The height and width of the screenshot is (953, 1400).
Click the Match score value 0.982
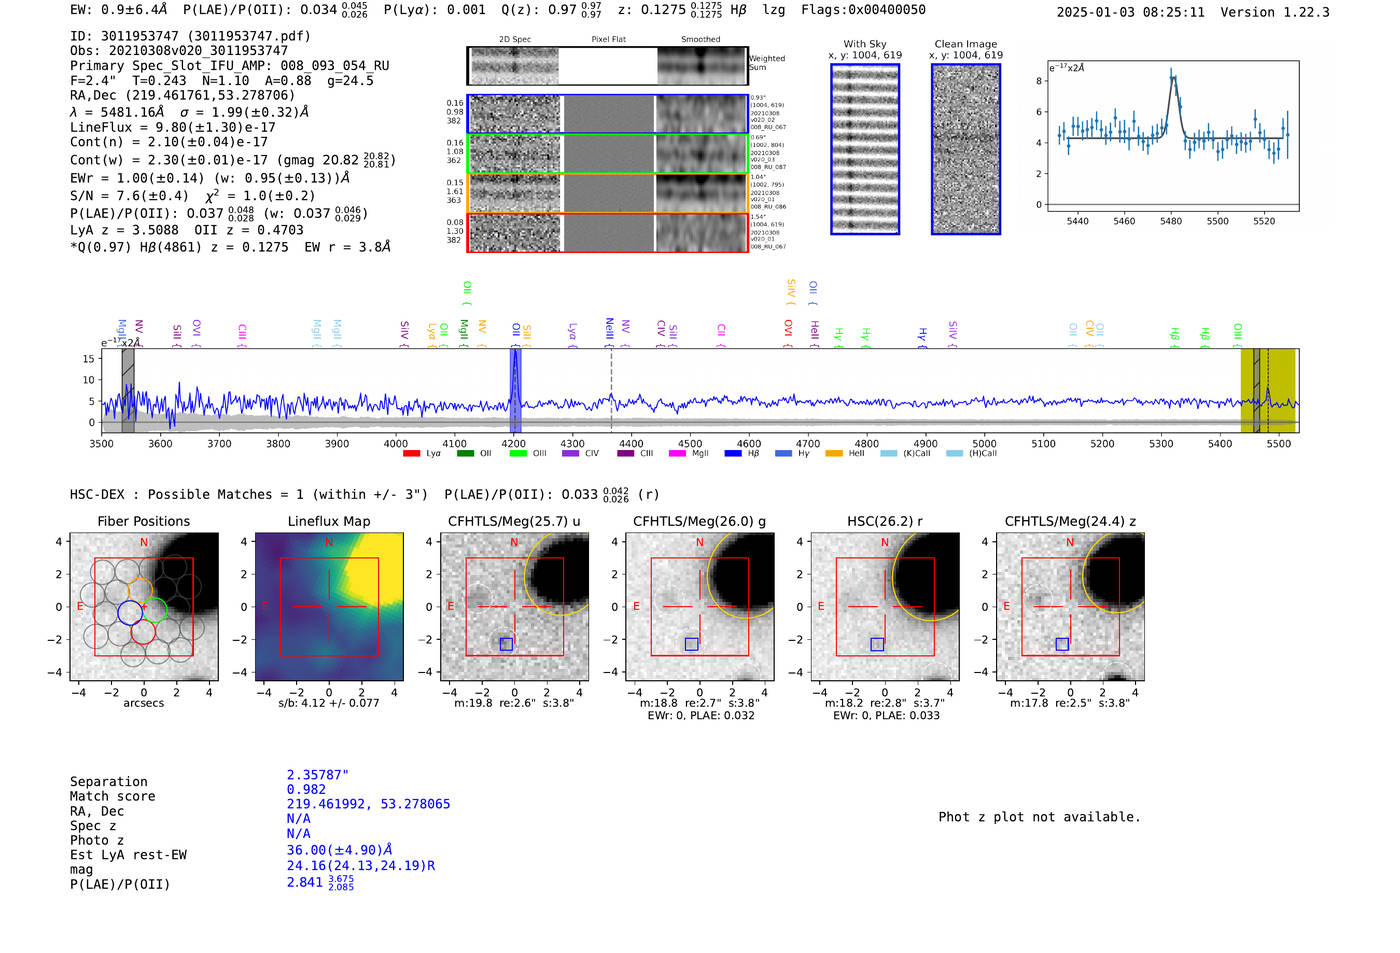tap(307, 790)
